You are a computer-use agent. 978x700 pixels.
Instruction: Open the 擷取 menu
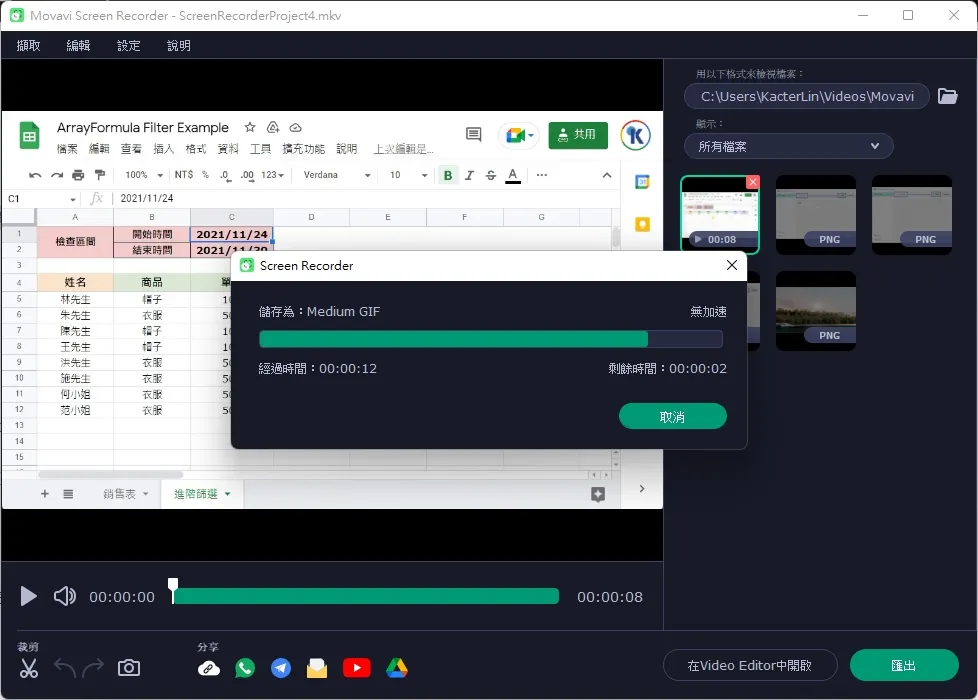[28, 46]
